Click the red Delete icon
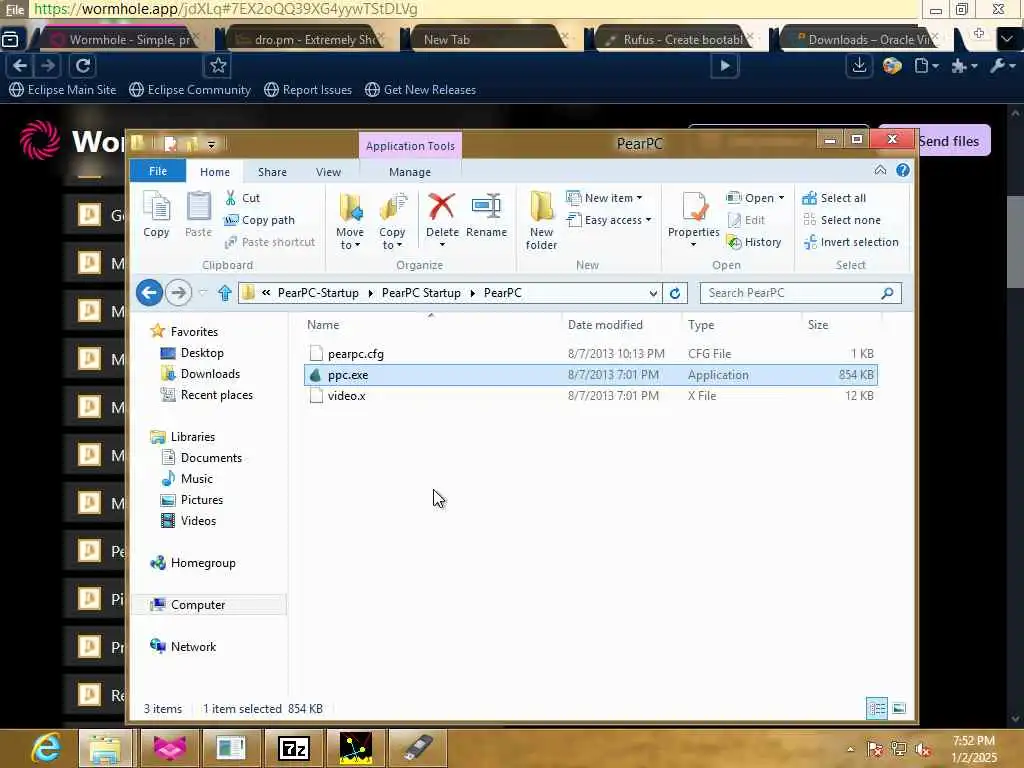 [x=441, y=206]
